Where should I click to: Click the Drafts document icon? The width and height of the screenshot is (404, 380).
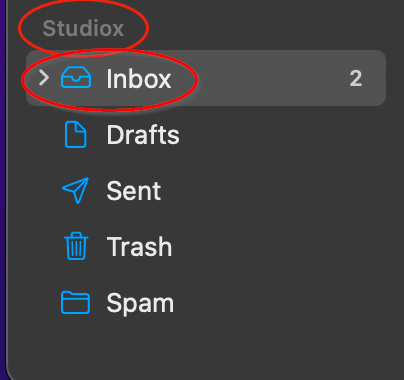point(76,135)
